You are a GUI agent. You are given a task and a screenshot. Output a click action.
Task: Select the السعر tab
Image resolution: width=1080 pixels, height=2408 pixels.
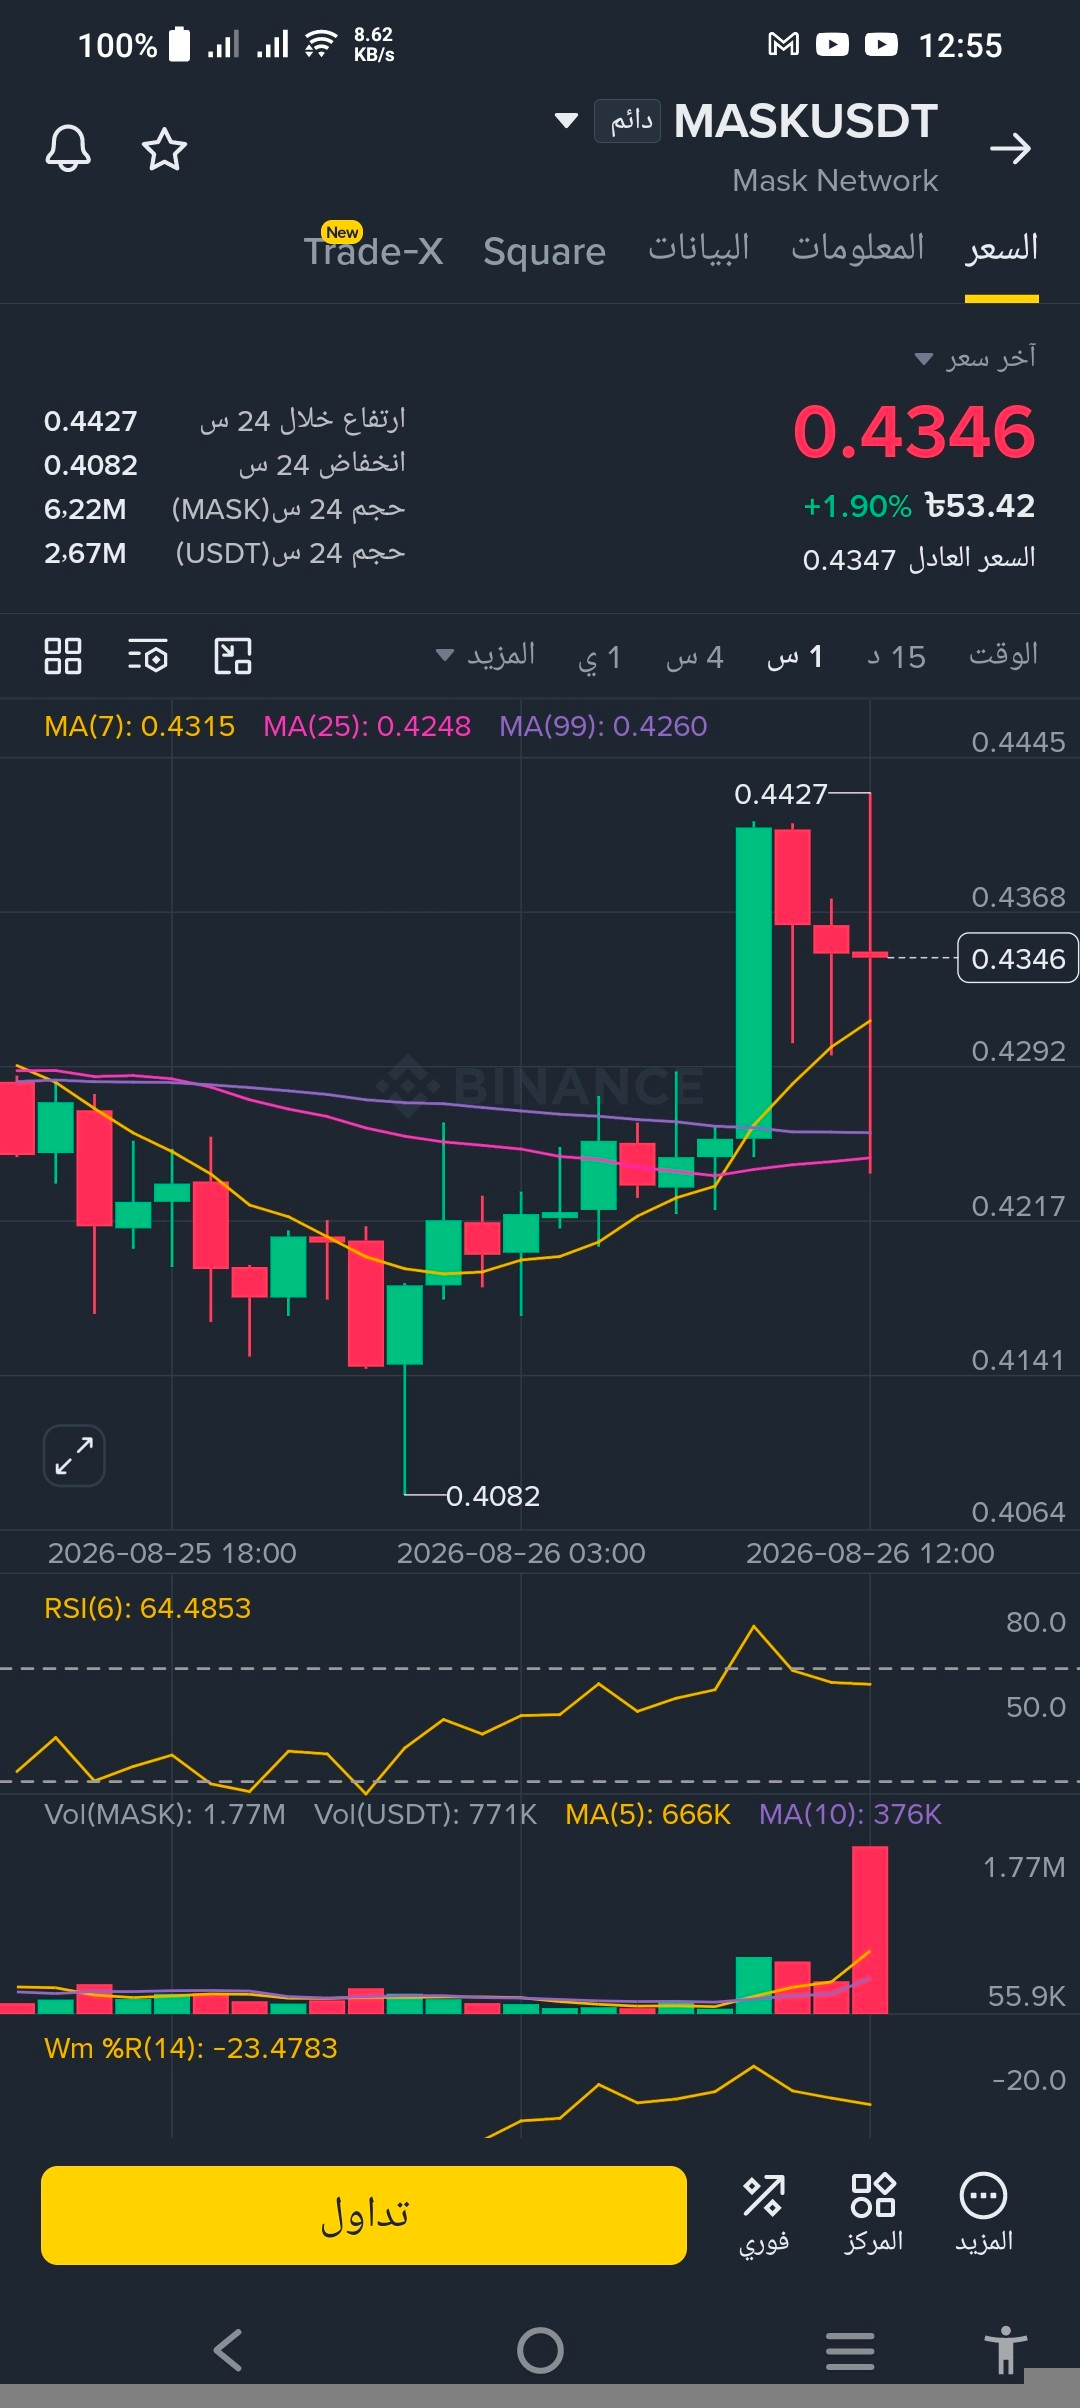click(x=1001, y=248)
